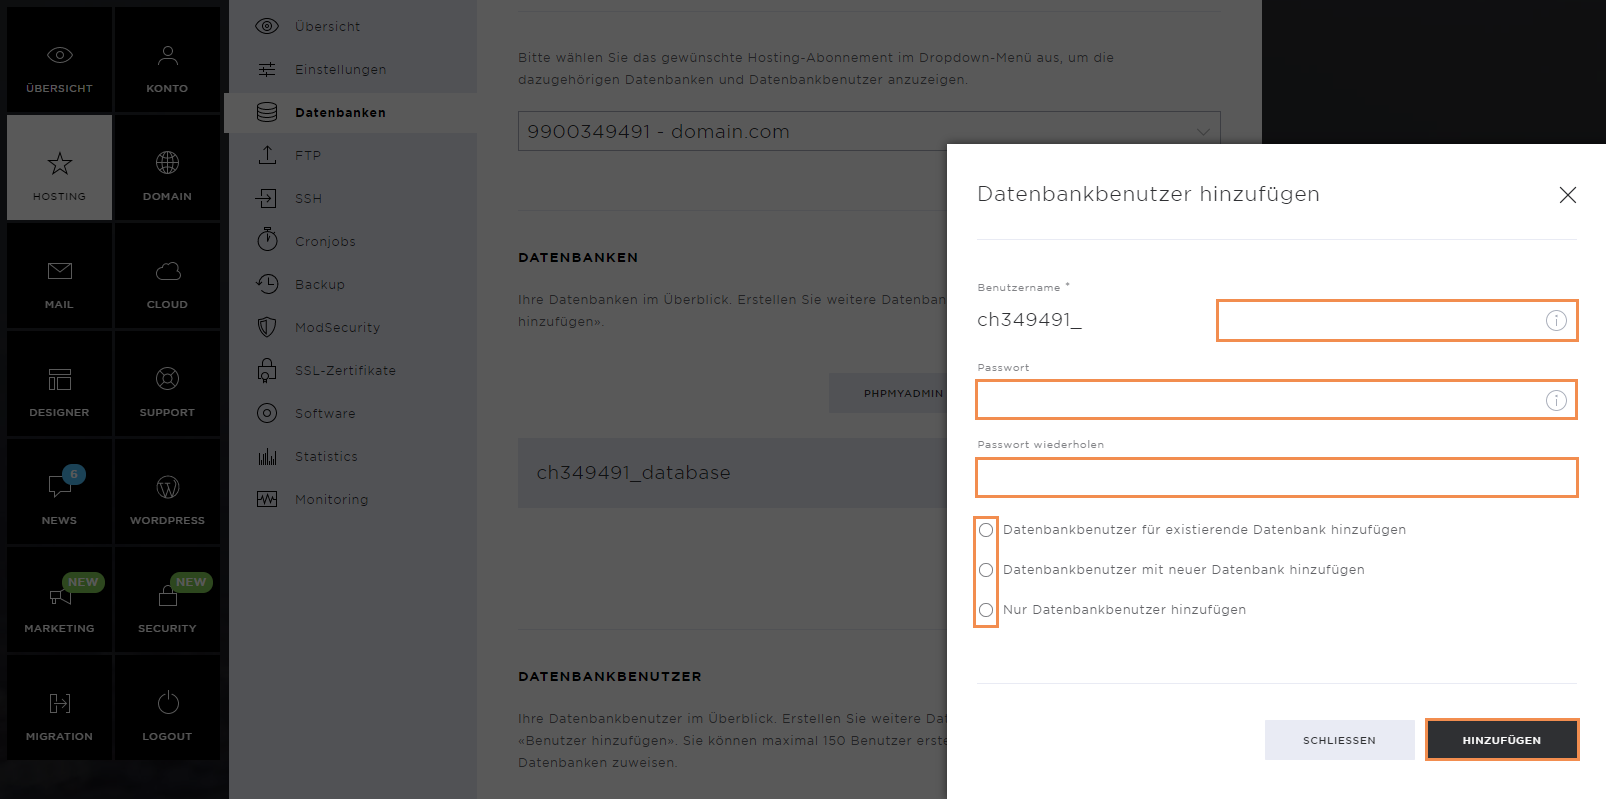1606x799 pixels.
Task: Expand the hosting subscription dropdown
Action: pyautogui.click(x=1203, y=132)
